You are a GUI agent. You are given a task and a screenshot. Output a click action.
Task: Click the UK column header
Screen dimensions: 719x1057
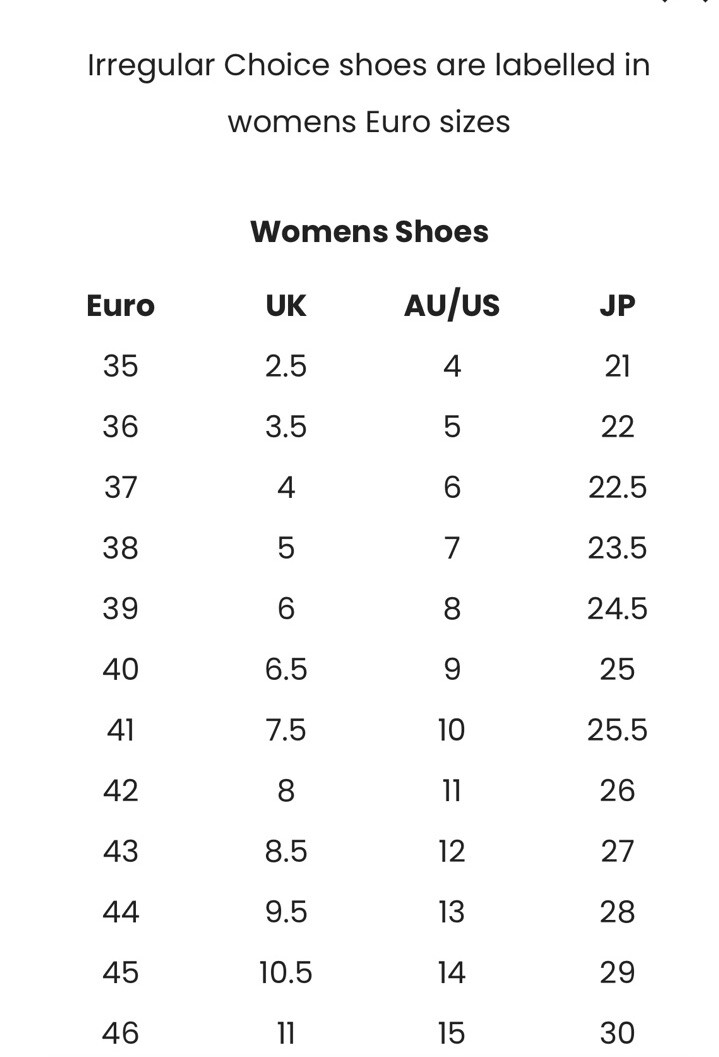[x=286, y=306]
